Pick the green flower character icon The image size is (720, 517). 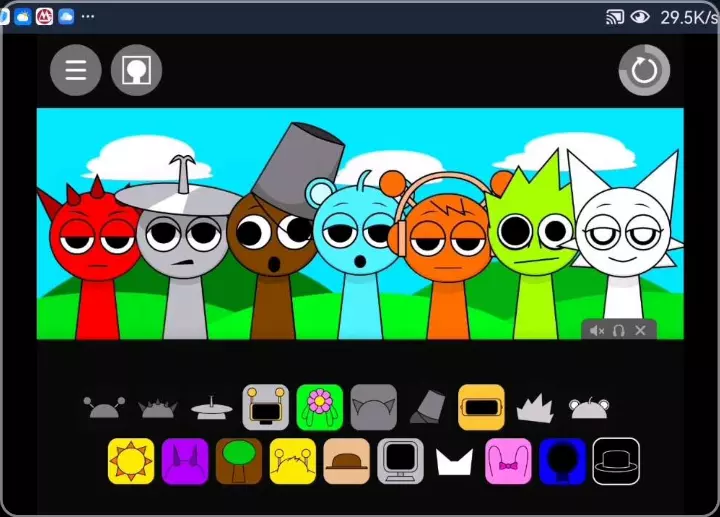(x=319, y=407)
